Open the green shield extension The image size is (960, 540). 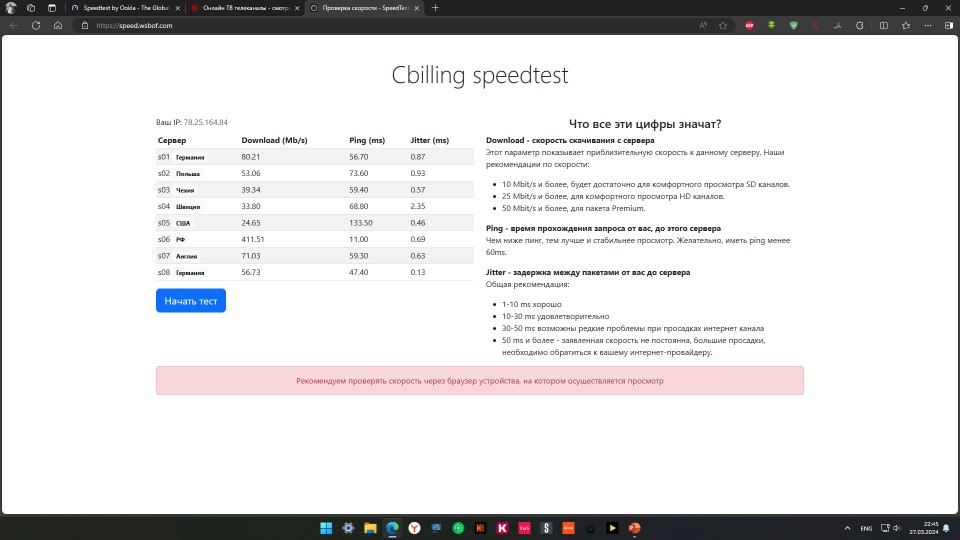tap(793, 26)
